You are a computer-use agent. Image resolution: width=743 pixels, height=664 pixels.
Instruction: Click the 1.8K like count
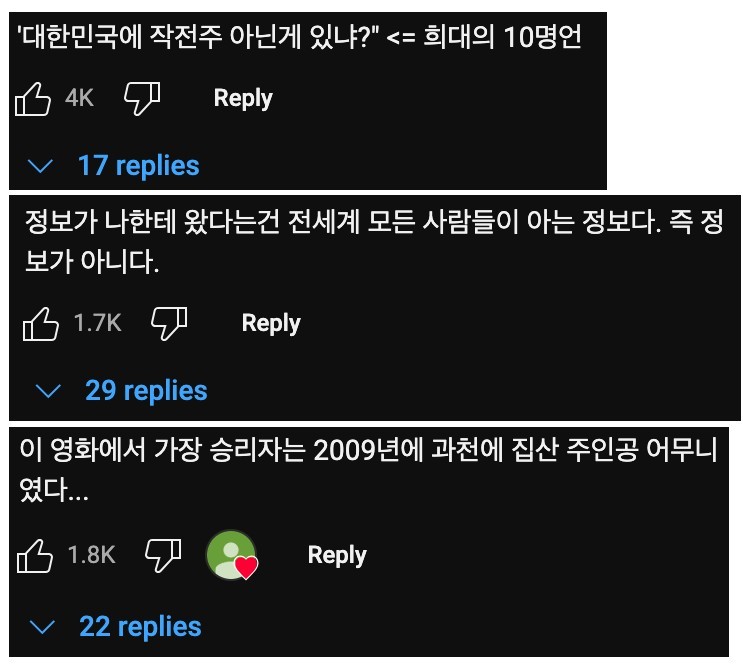(91, 555)
